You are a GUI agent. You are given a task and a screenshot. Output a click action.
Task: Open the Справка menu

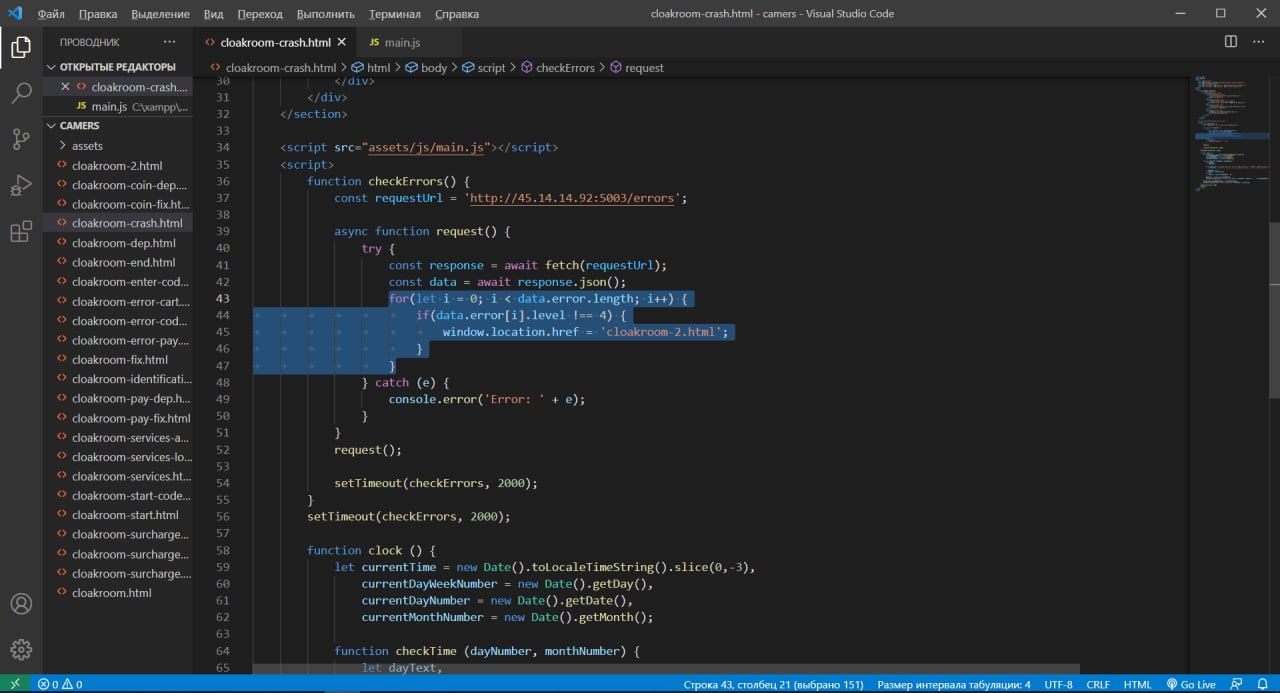[x=457, y=14]
